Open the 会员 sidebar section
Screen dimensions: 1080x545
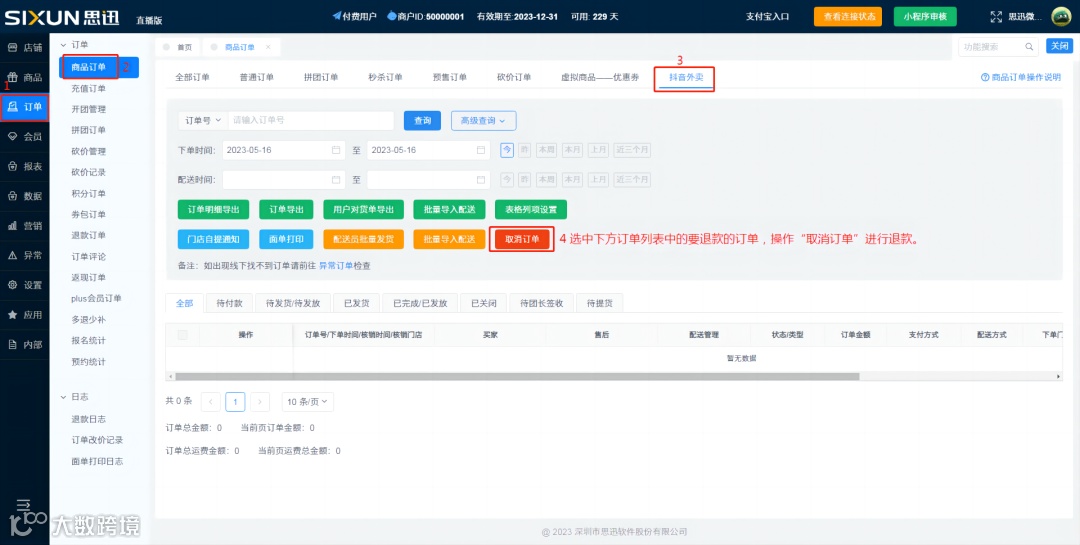(25, 136)
